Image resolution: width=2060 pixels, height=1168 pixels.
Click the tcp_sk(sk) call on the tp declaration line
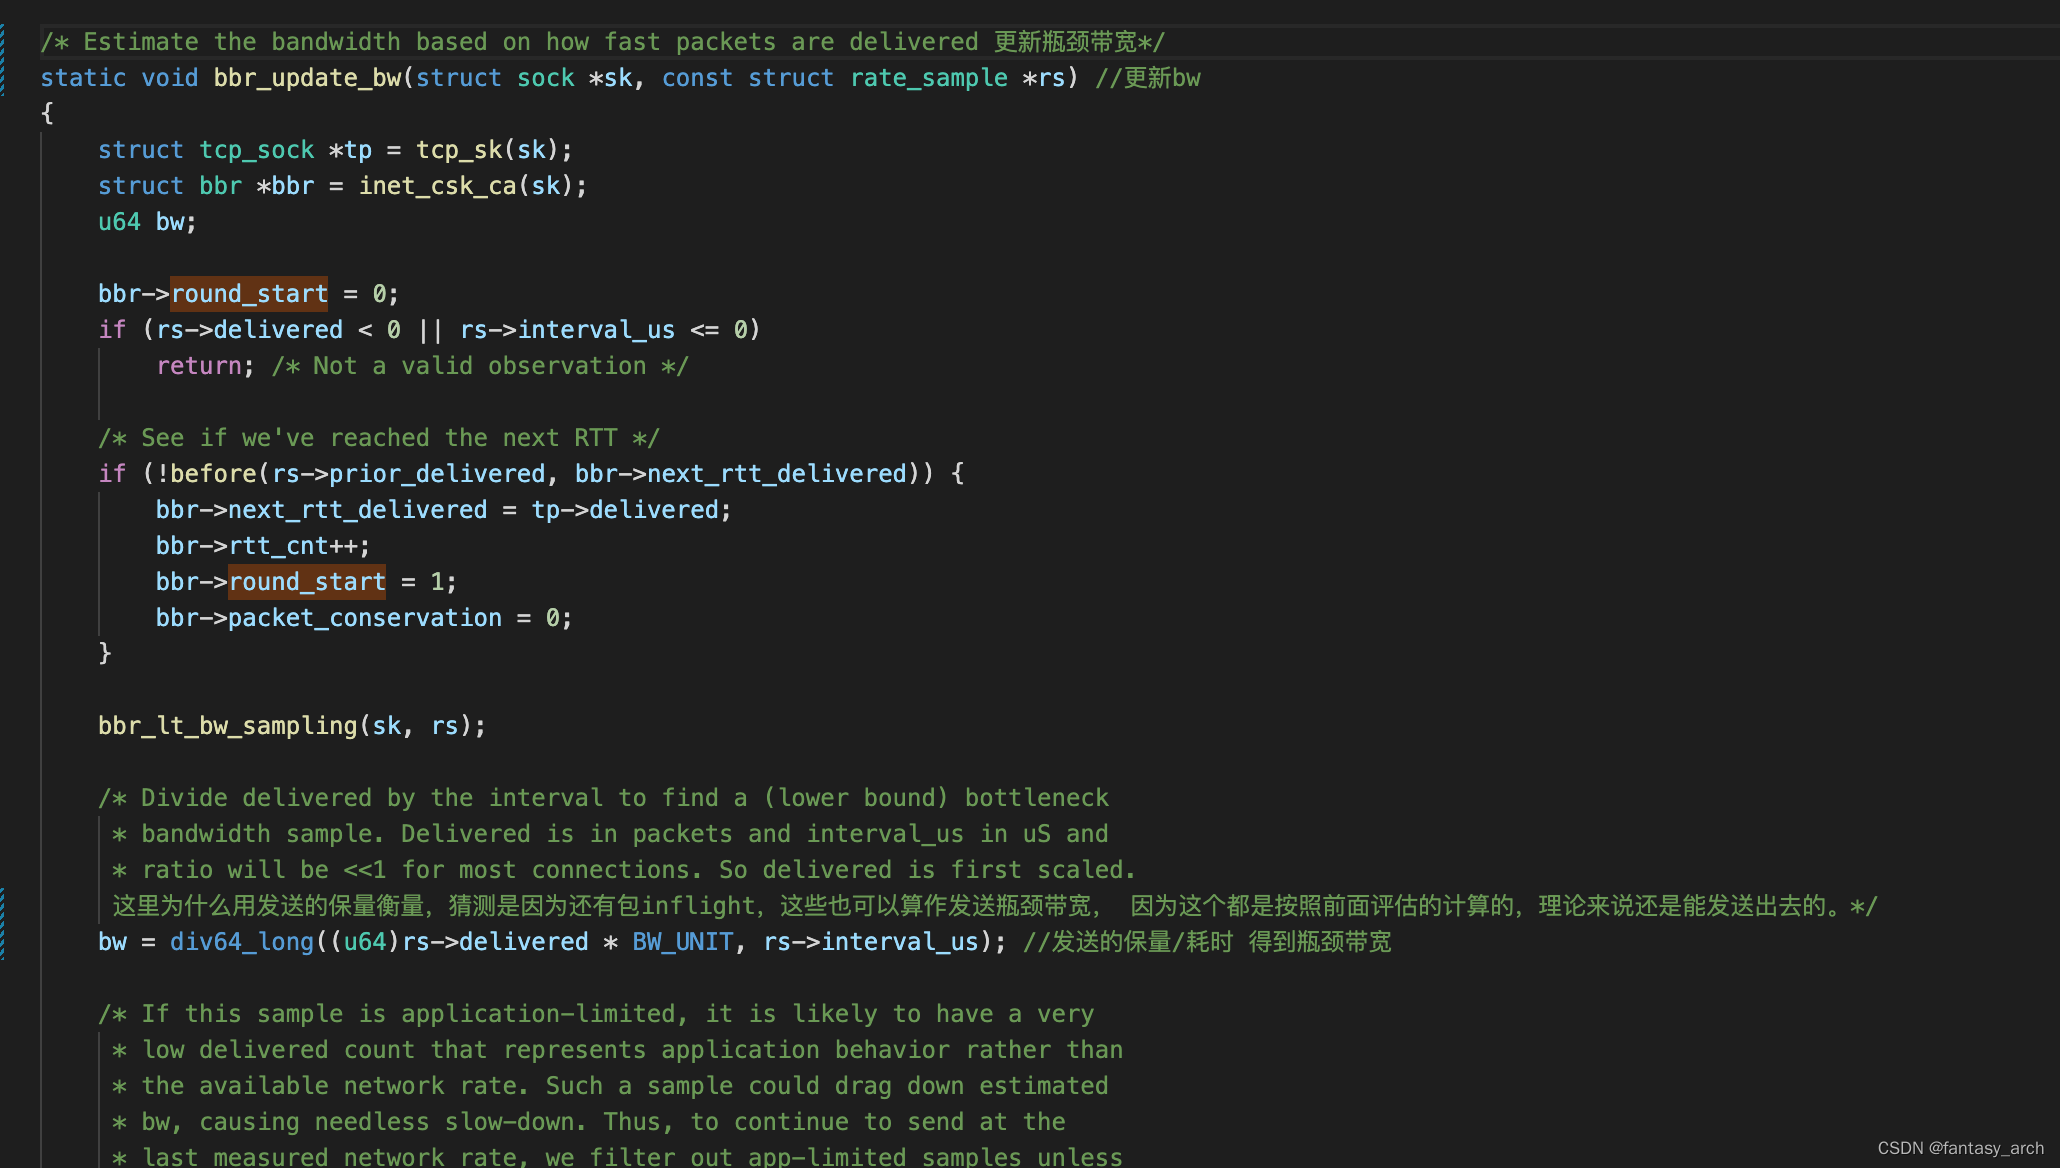pyautogui.click(x=489, y=149)
